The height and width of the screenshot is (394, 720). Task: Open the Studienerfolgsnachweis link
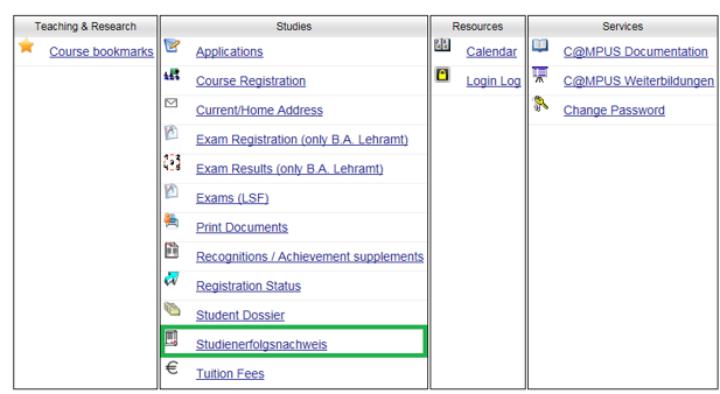pos(261,344)
